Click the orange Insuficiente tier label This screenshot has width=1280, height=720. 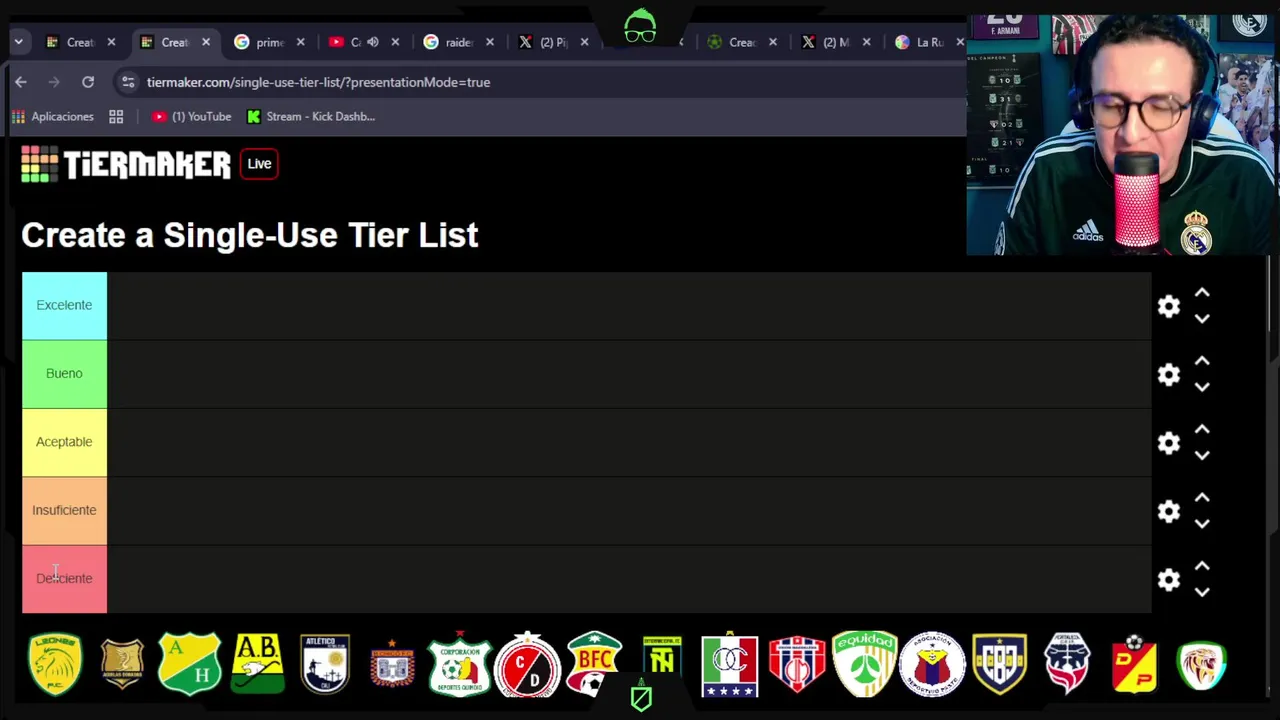point(64,510)
